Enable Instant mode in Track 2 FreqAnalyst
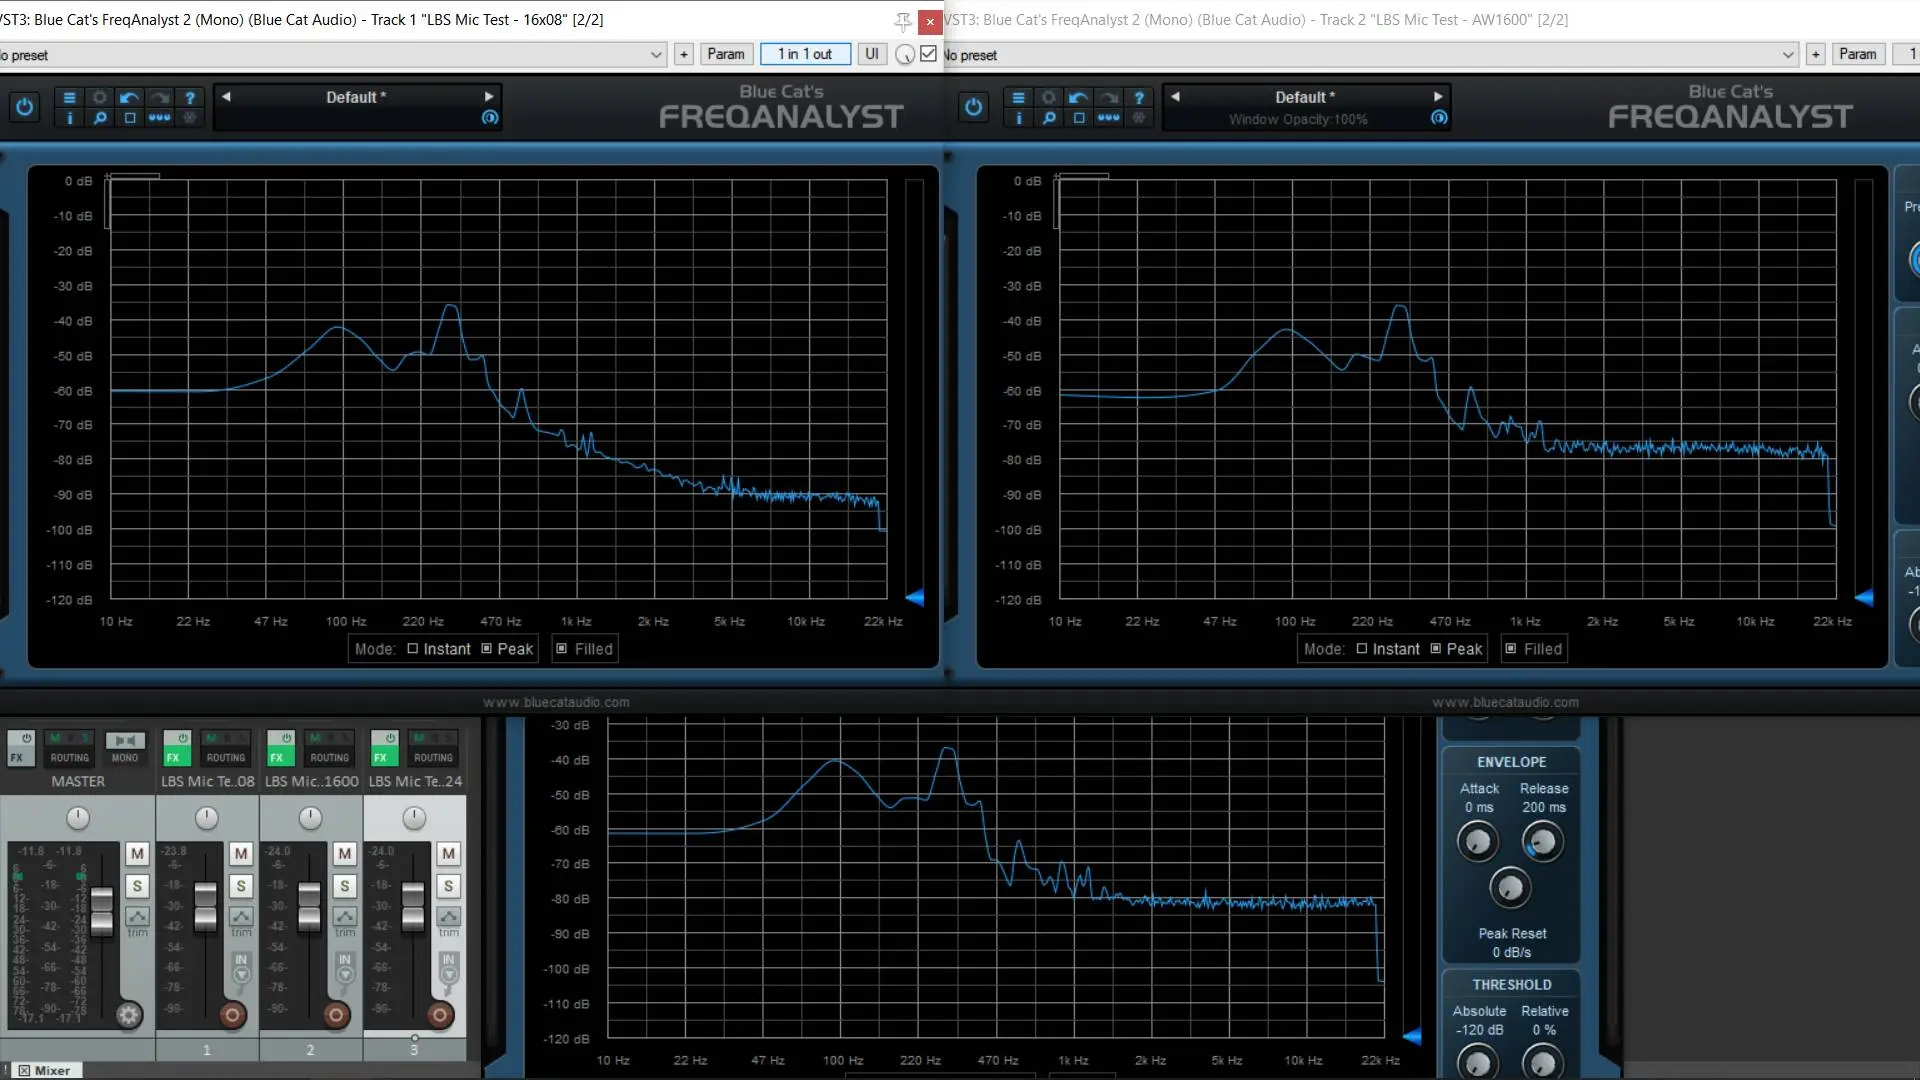This screenshot has width=1920, height=1080. (1387, 649)
